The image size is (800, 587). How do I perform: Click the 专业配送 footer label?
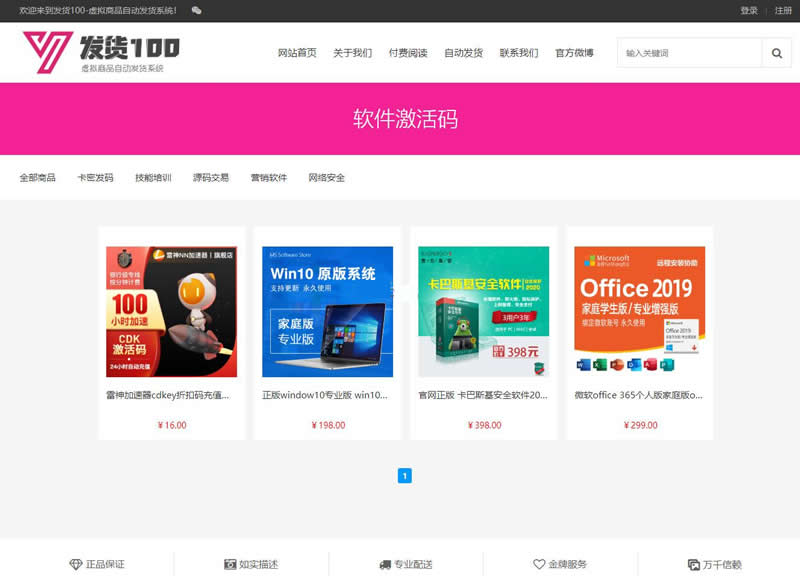coord(413,565)
